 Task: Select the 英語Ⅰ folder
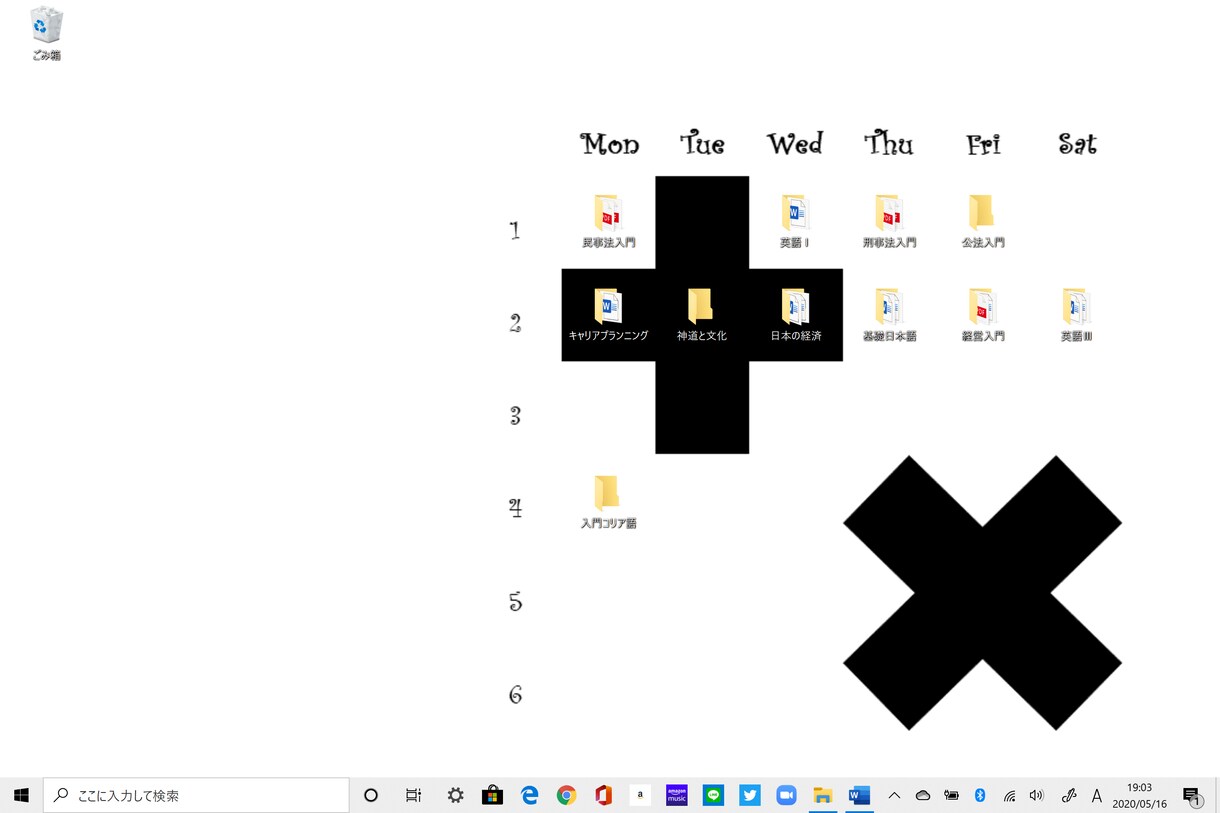(x=795, y=221)
